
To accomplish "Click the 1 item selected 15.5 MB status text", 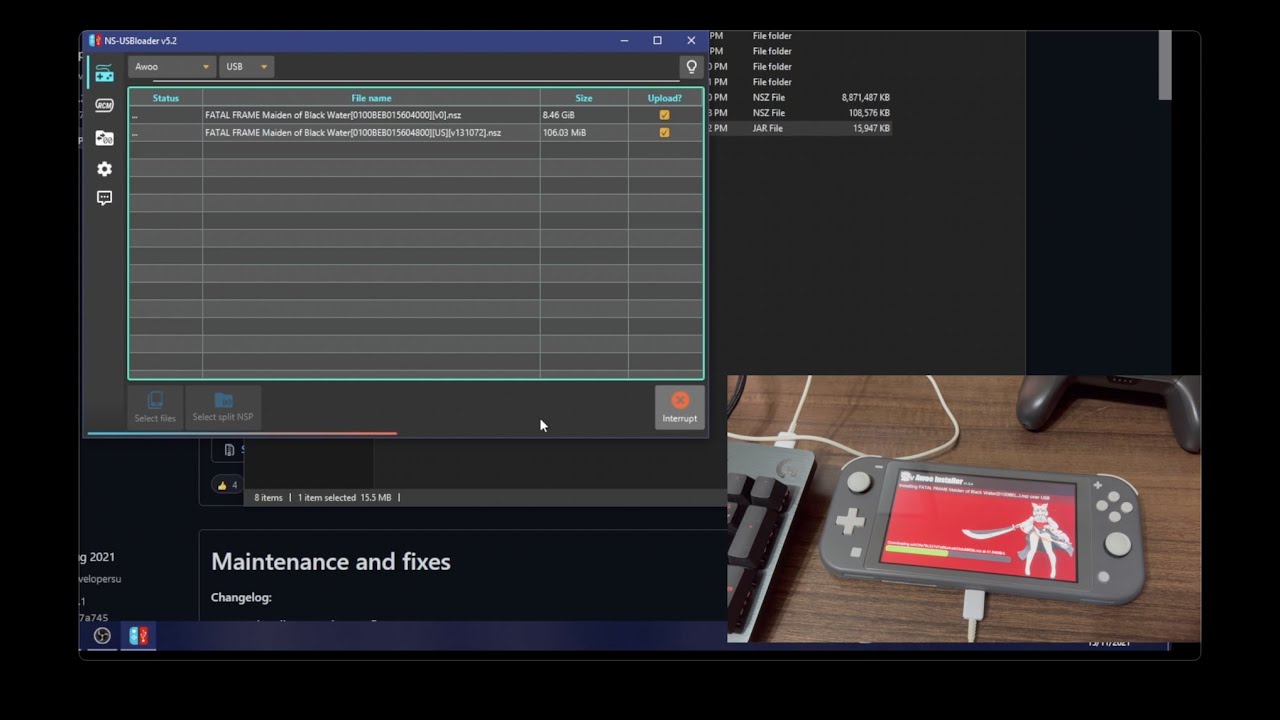I will (344, 497).
